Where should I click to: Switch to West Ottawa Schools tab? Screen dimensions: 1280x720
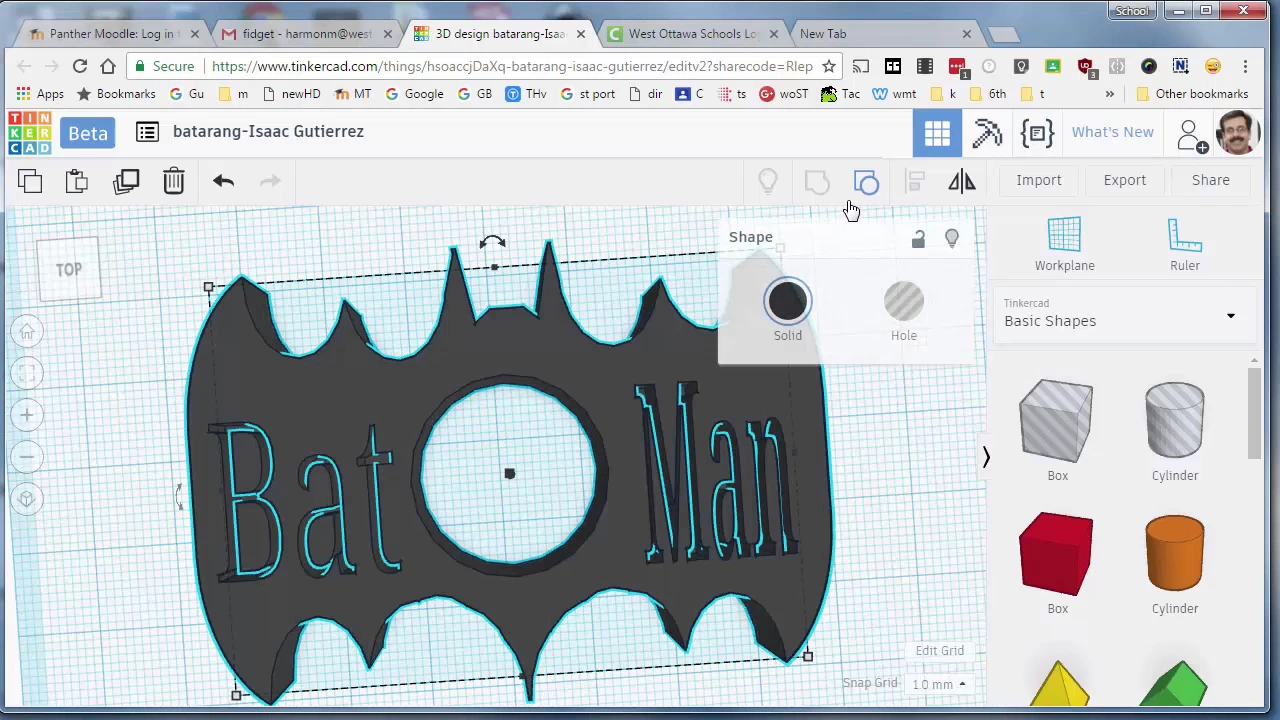[x=692, y=34]
